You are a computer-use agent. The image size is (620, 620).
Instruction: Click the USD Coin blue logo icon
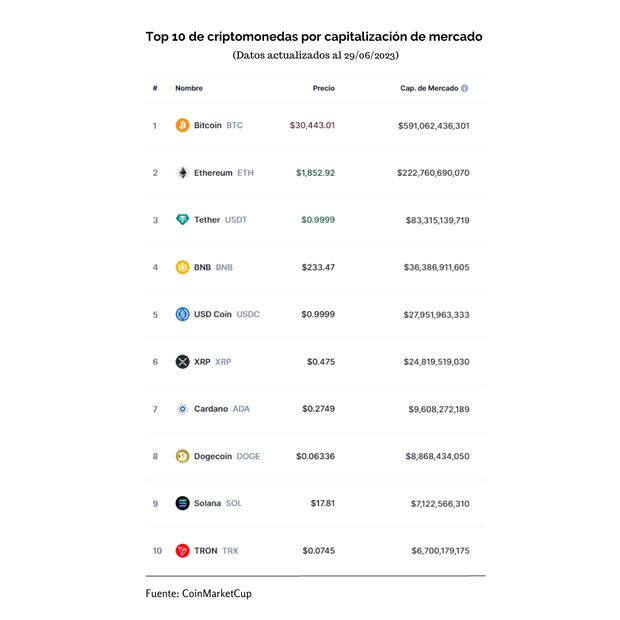tap(182, 314)
